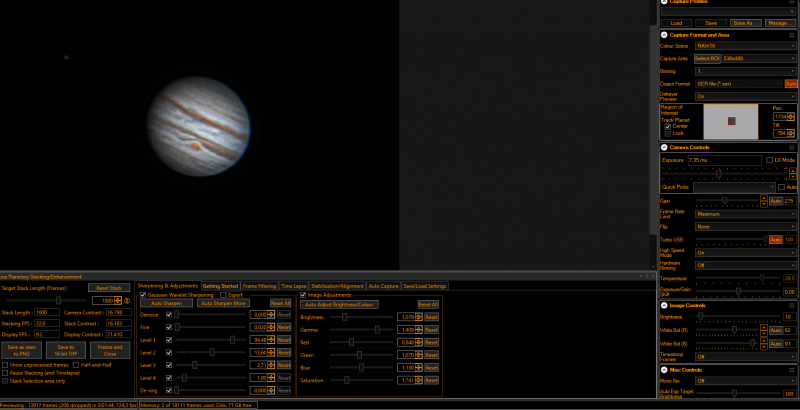Toggle Gaussian Wavelet Sharpening checkbox
Screen dimensions: 800x410
[143, 295]
